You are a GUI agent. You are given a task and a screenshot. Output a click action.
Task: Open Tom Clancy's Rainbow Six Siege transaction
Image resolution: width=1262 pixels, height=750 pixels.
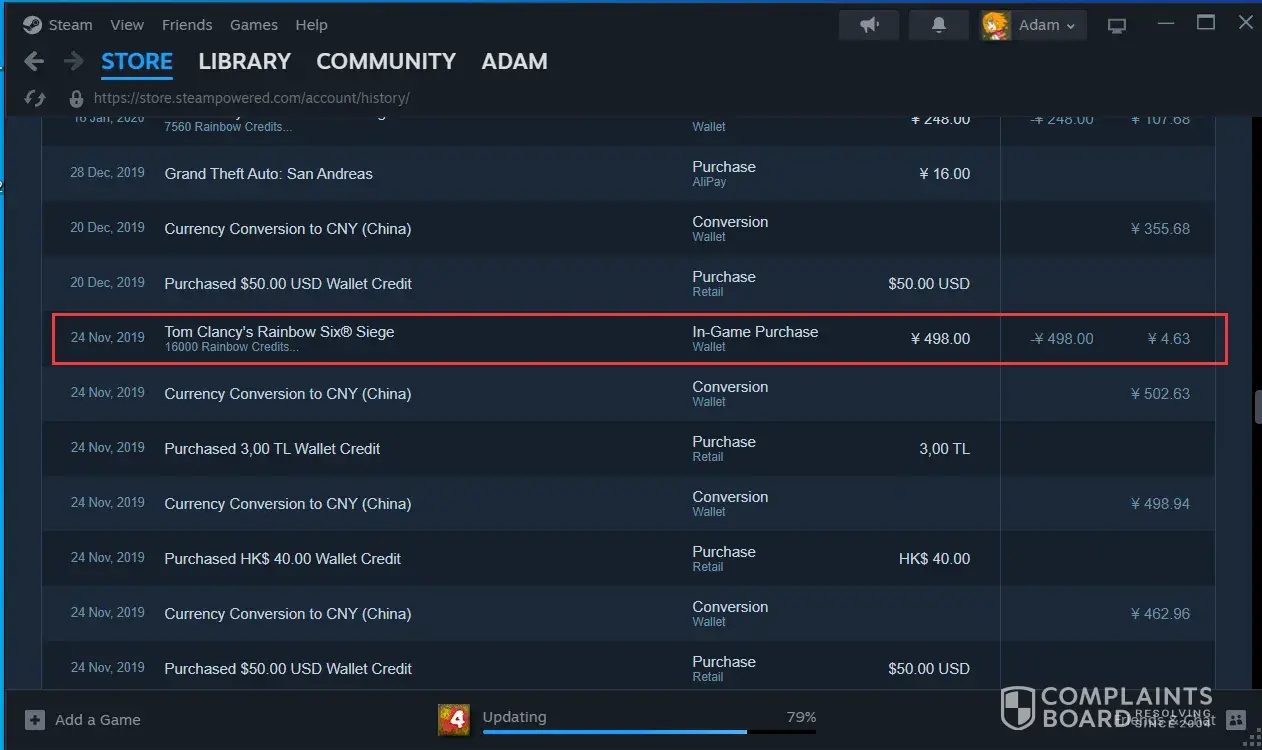[x=279, y=332]
